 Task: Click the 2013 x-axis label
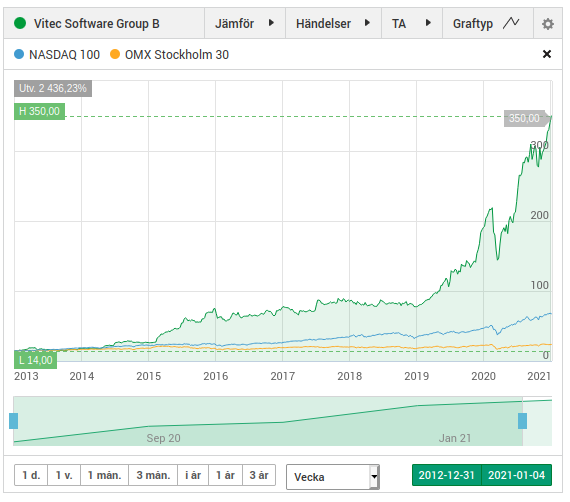(26, 376)
